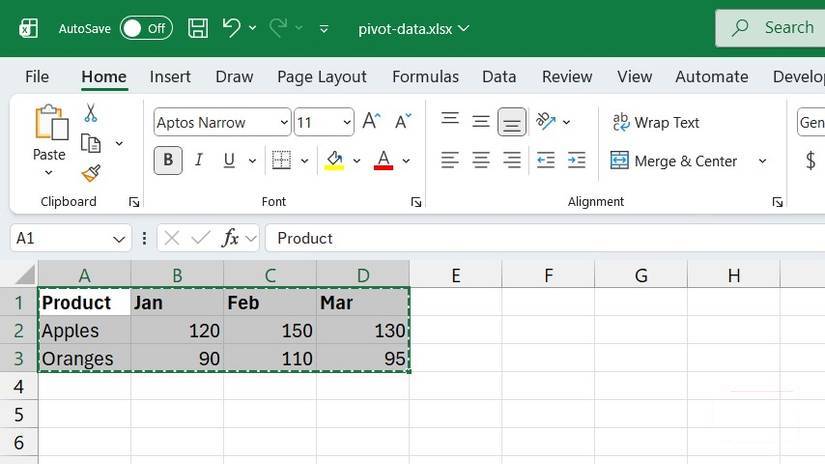This screenshot has height=464, width=825.
Task: Open the Name Box dropdown showing A1
Action: pyautogui.click(x=119, y=239)
